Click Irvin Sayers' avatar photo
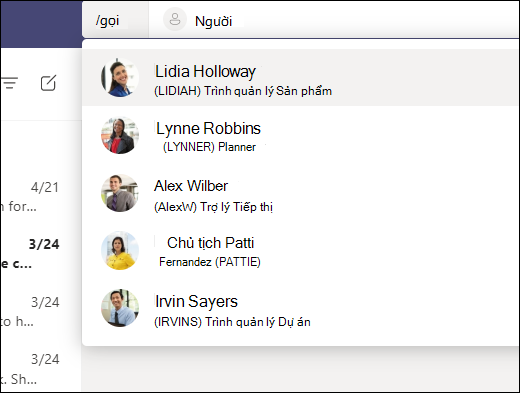Image resolution: width=520 pixels, height=393 pixels. point(120,308)
